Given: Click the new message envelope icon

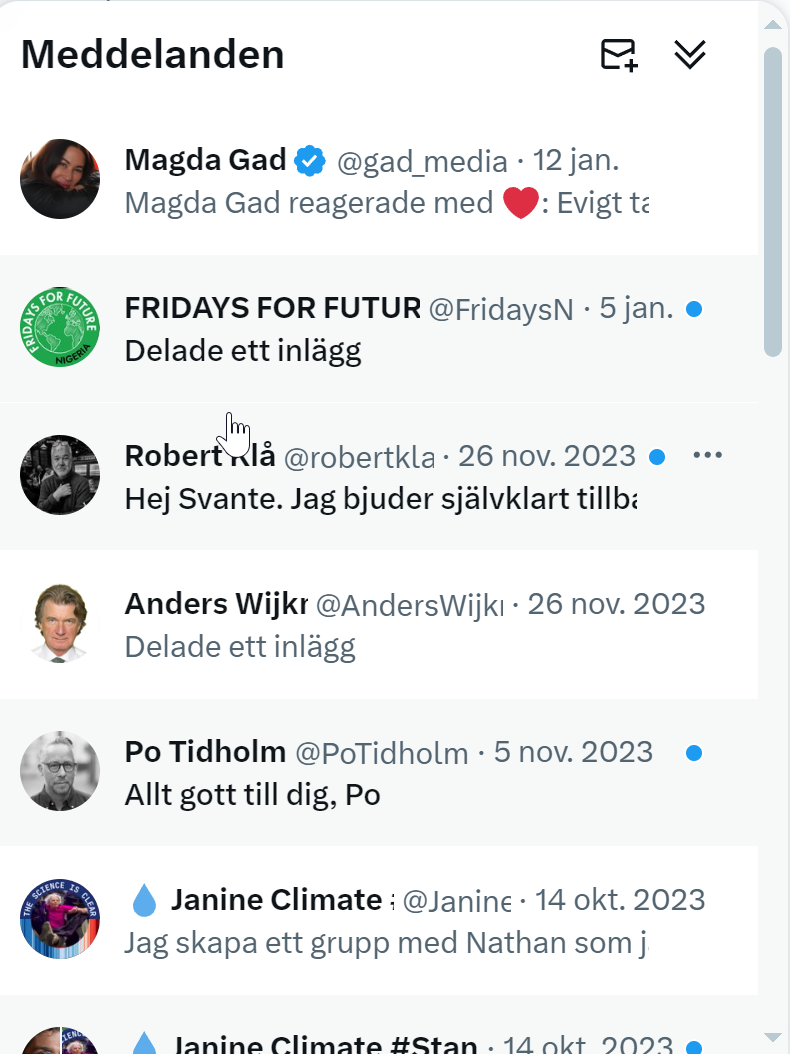Looking at the screenshot, I should (619, 55).
